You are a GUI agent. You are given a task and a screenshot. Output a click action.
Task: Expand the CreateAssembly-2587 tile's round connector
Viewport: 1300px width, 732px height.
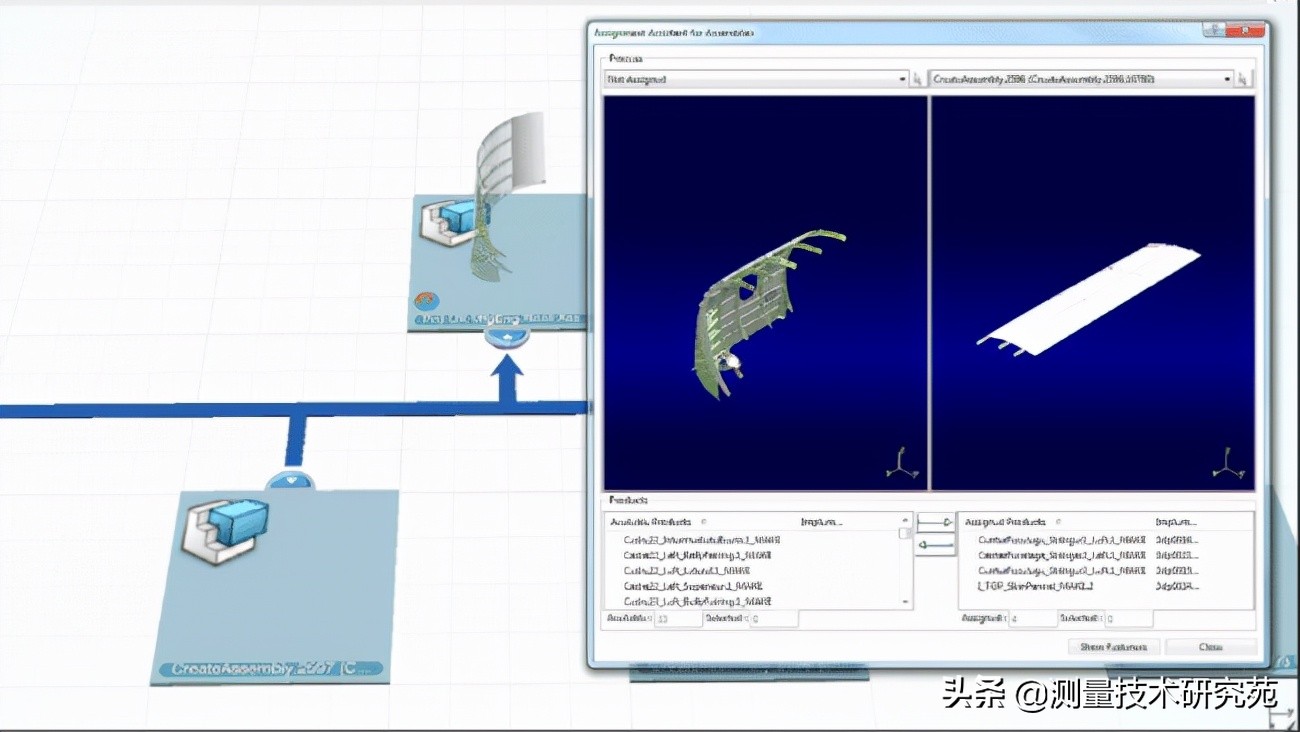(x=290, y=481)
